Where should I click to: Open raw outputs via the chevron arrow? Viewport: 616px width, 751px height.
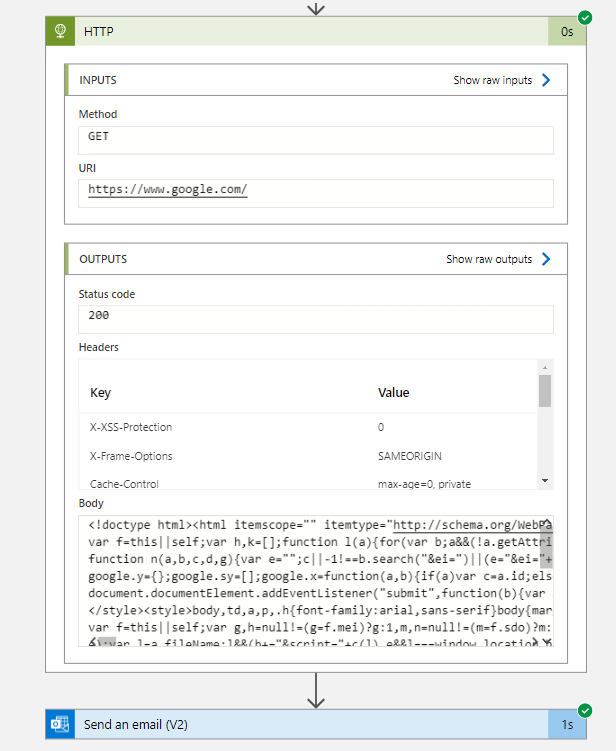click(546, 259)
